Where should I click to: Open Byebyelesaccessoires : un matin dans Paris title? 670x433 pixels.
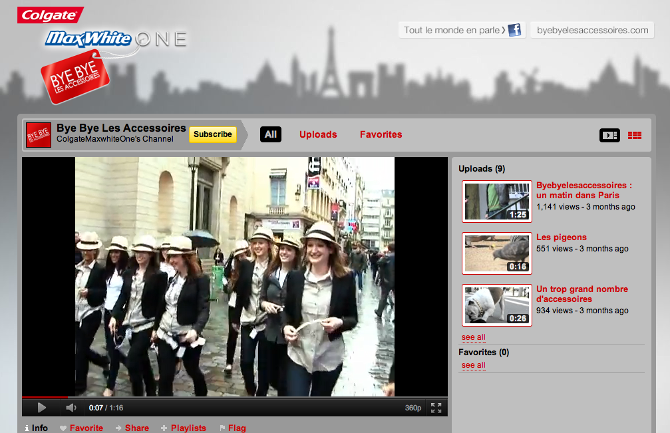pyautogui.click(x=584, y=190)
